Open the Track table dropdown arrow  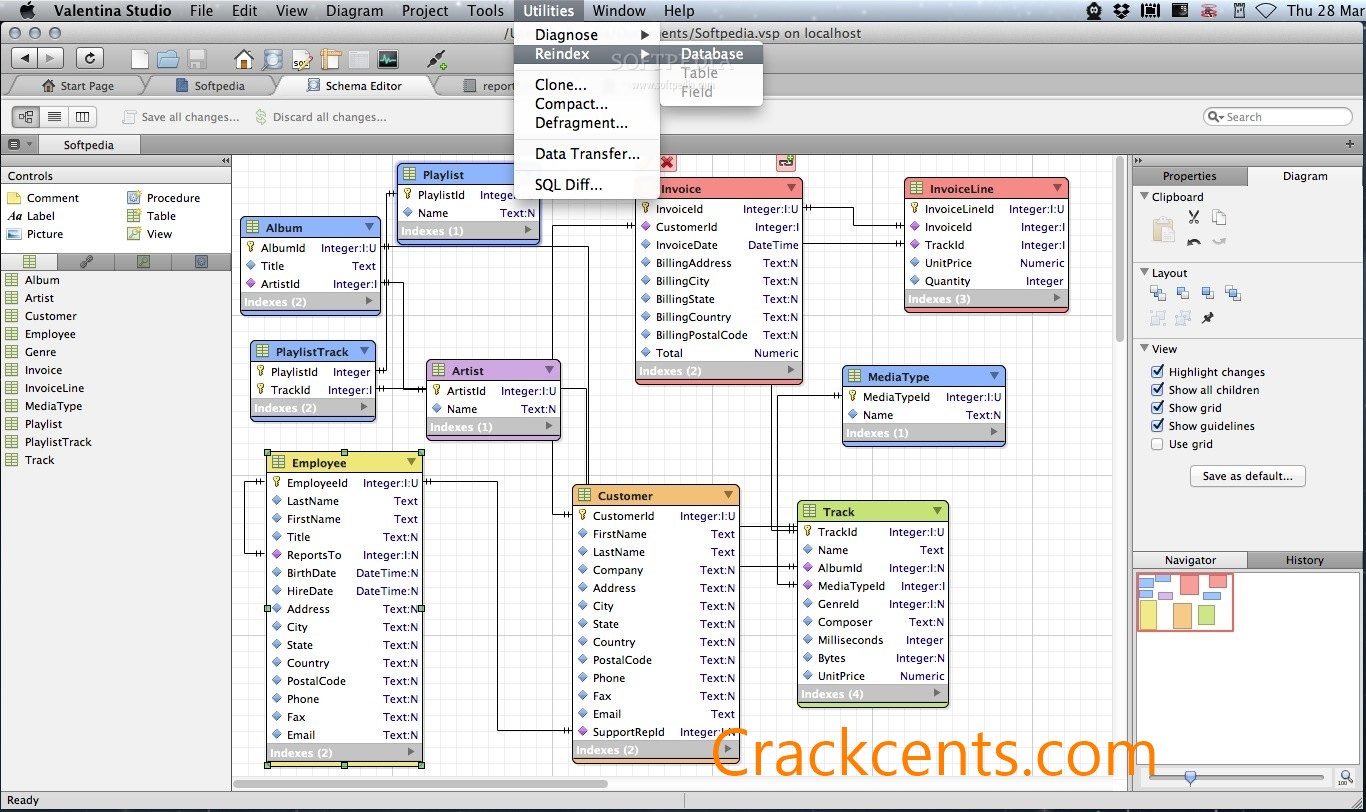(937, 511)
